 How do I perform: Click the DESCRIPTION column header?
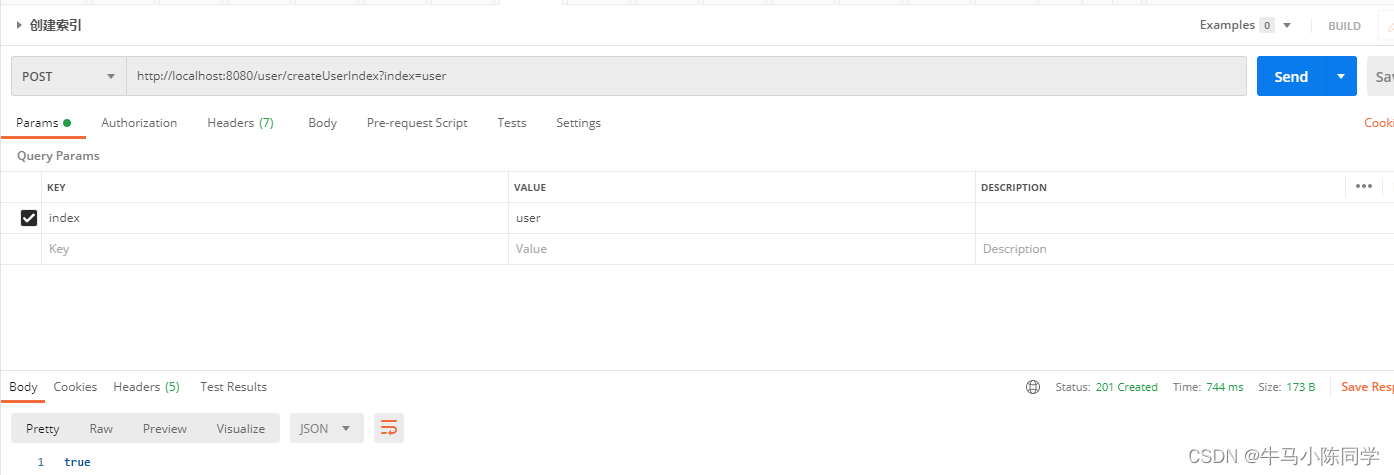click(x=1014, y=187)
